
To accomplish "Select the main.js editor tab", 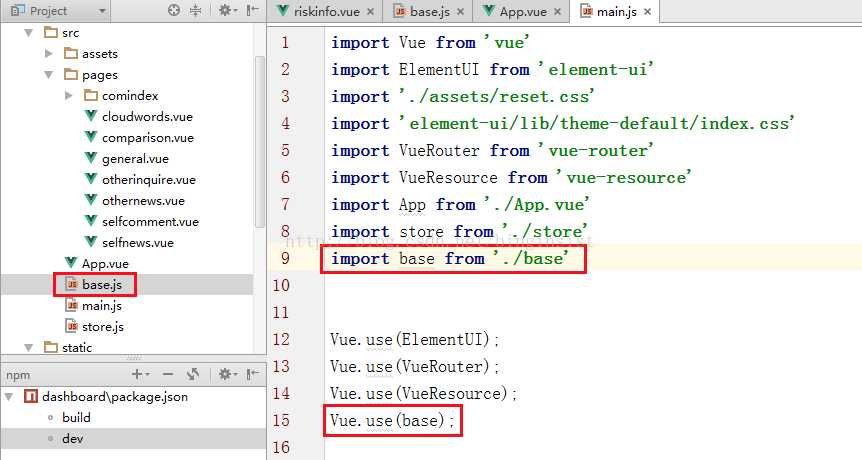I will click(617, 12).
